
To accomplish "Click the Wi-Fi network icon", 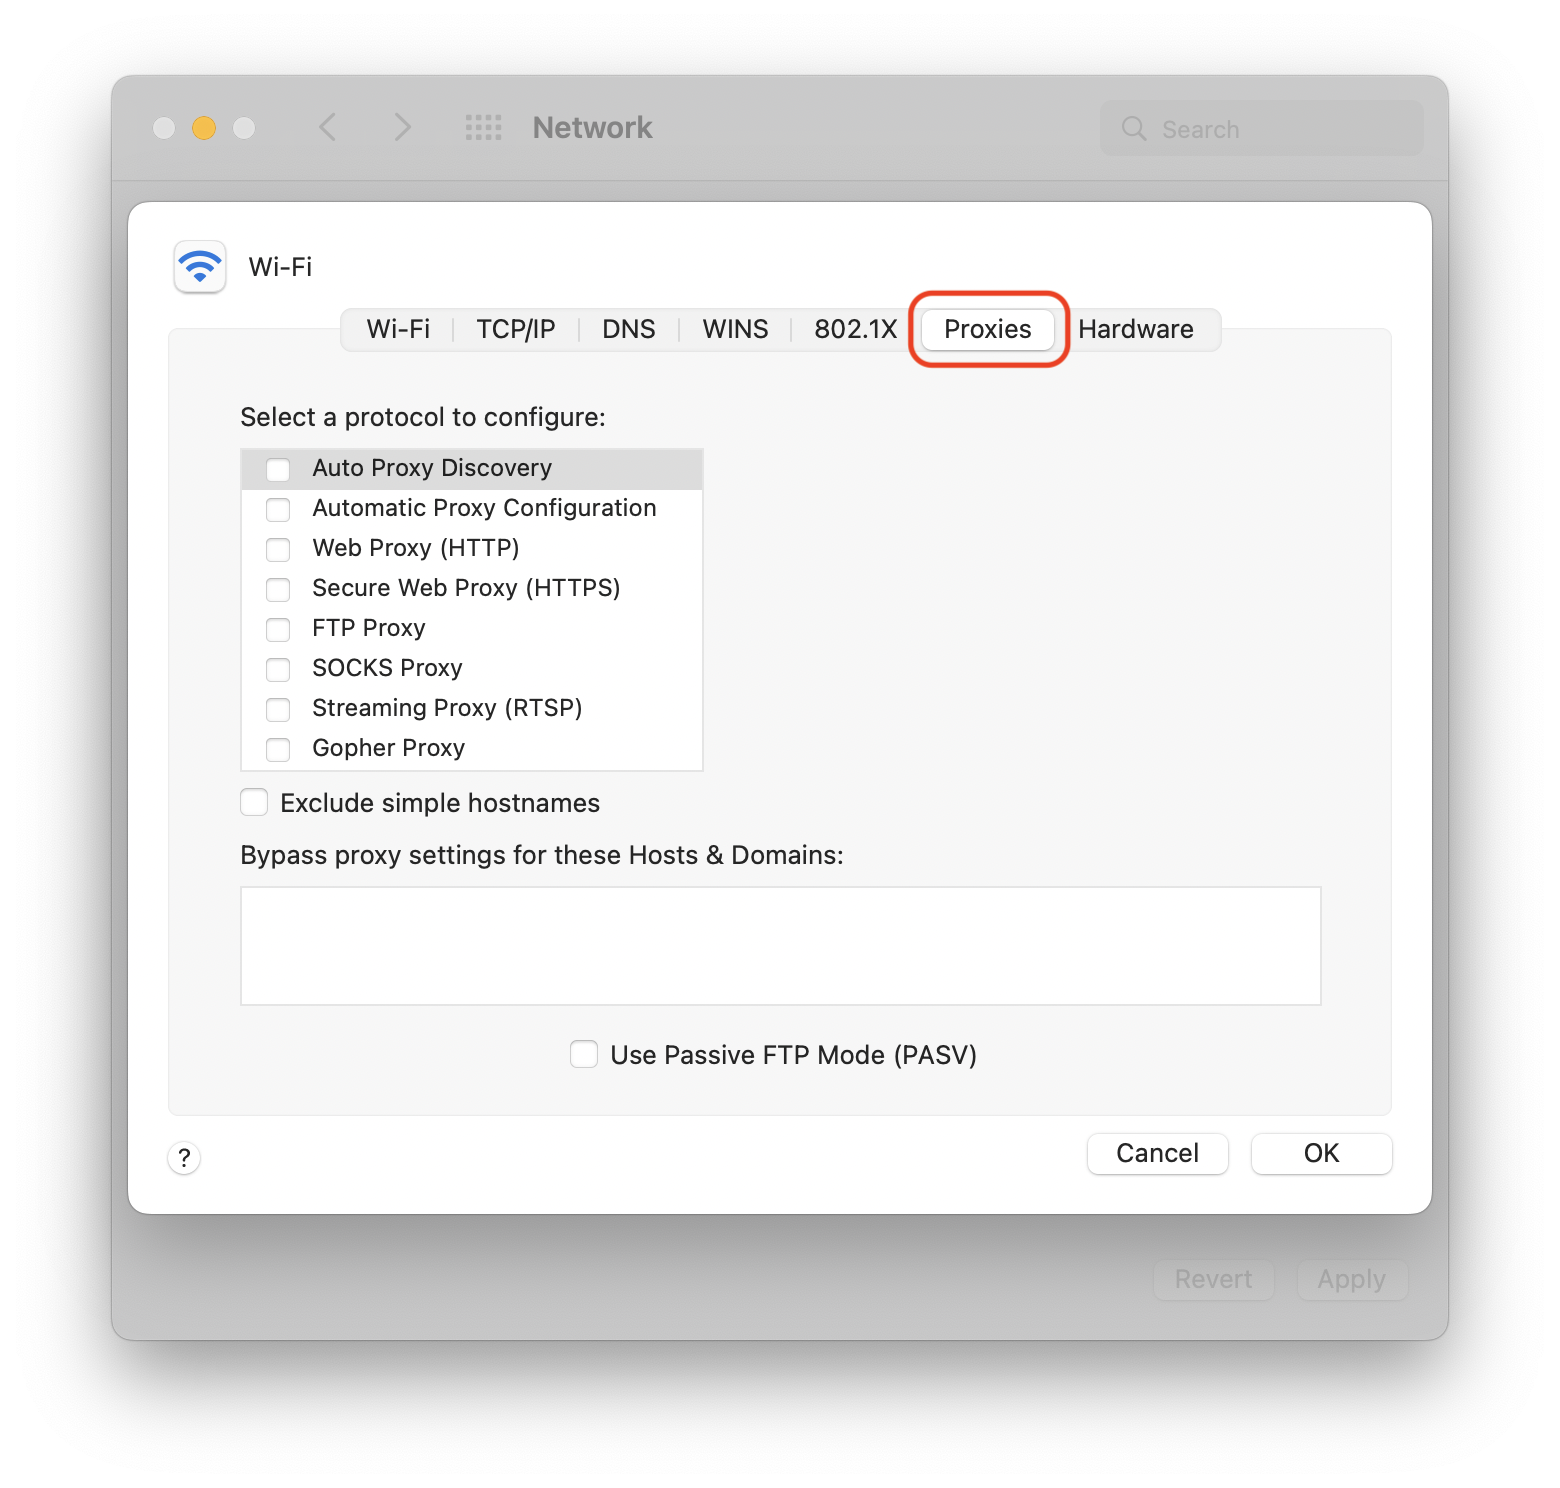I will [x=200, y=266].
